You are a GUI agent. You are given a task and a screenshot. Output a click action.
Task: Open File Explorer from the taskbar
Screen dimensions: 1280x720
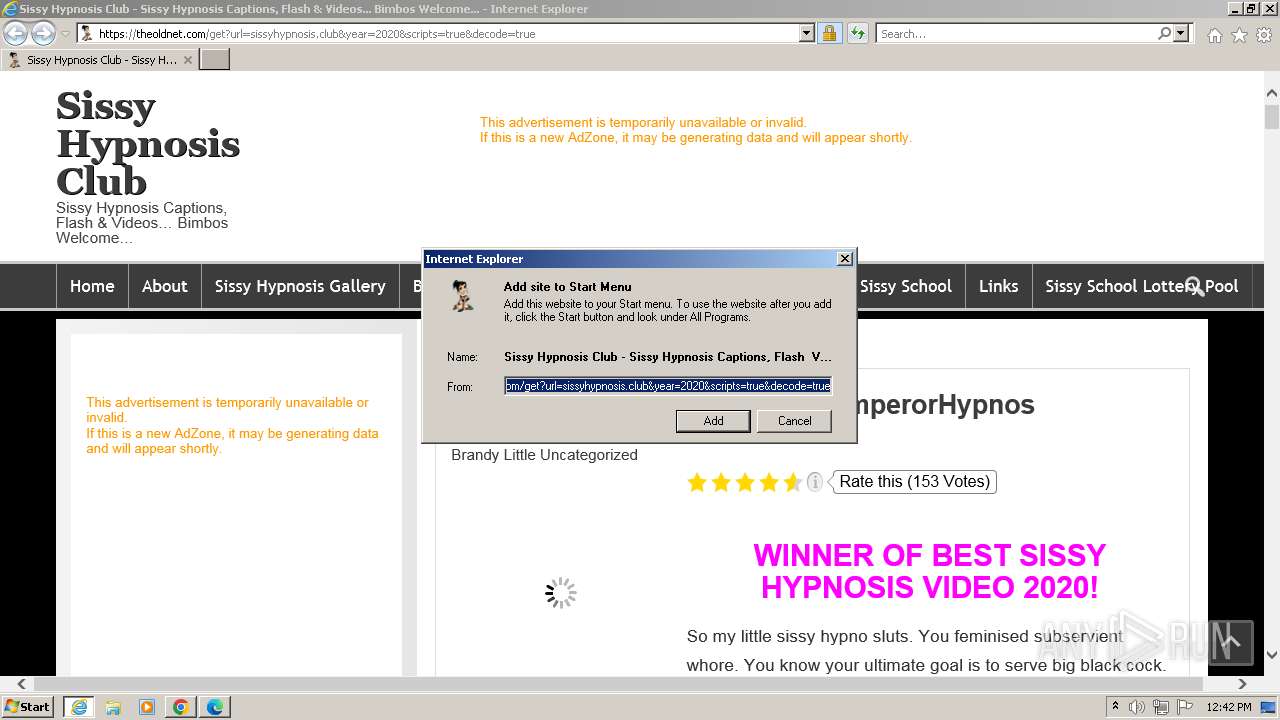113,707
